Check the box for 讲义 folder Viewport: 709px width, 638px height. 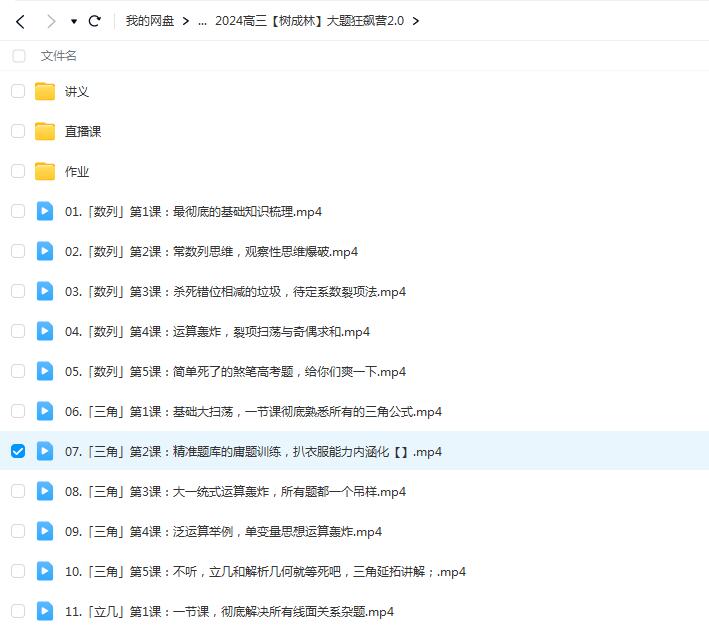coord(18,91)
